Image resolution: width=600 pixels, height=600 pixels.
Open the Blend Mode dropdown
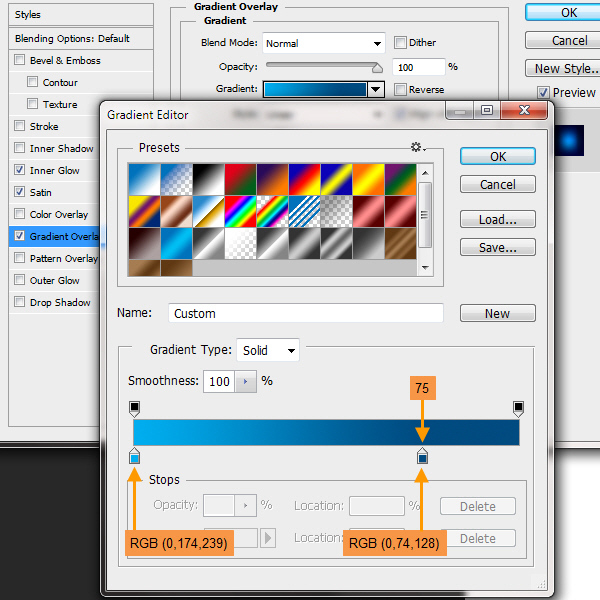coord(324,43)
